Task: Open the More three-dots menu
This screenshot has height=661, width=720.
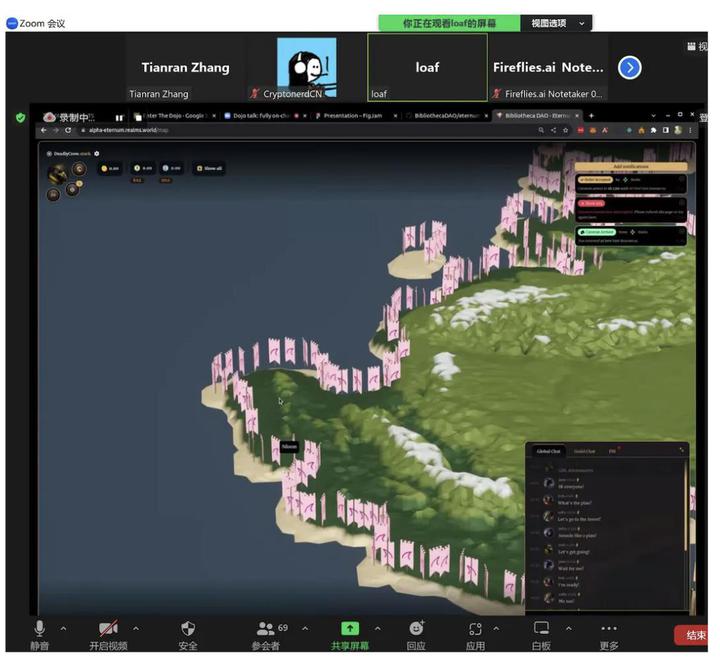Action: (x=609, y=634)
